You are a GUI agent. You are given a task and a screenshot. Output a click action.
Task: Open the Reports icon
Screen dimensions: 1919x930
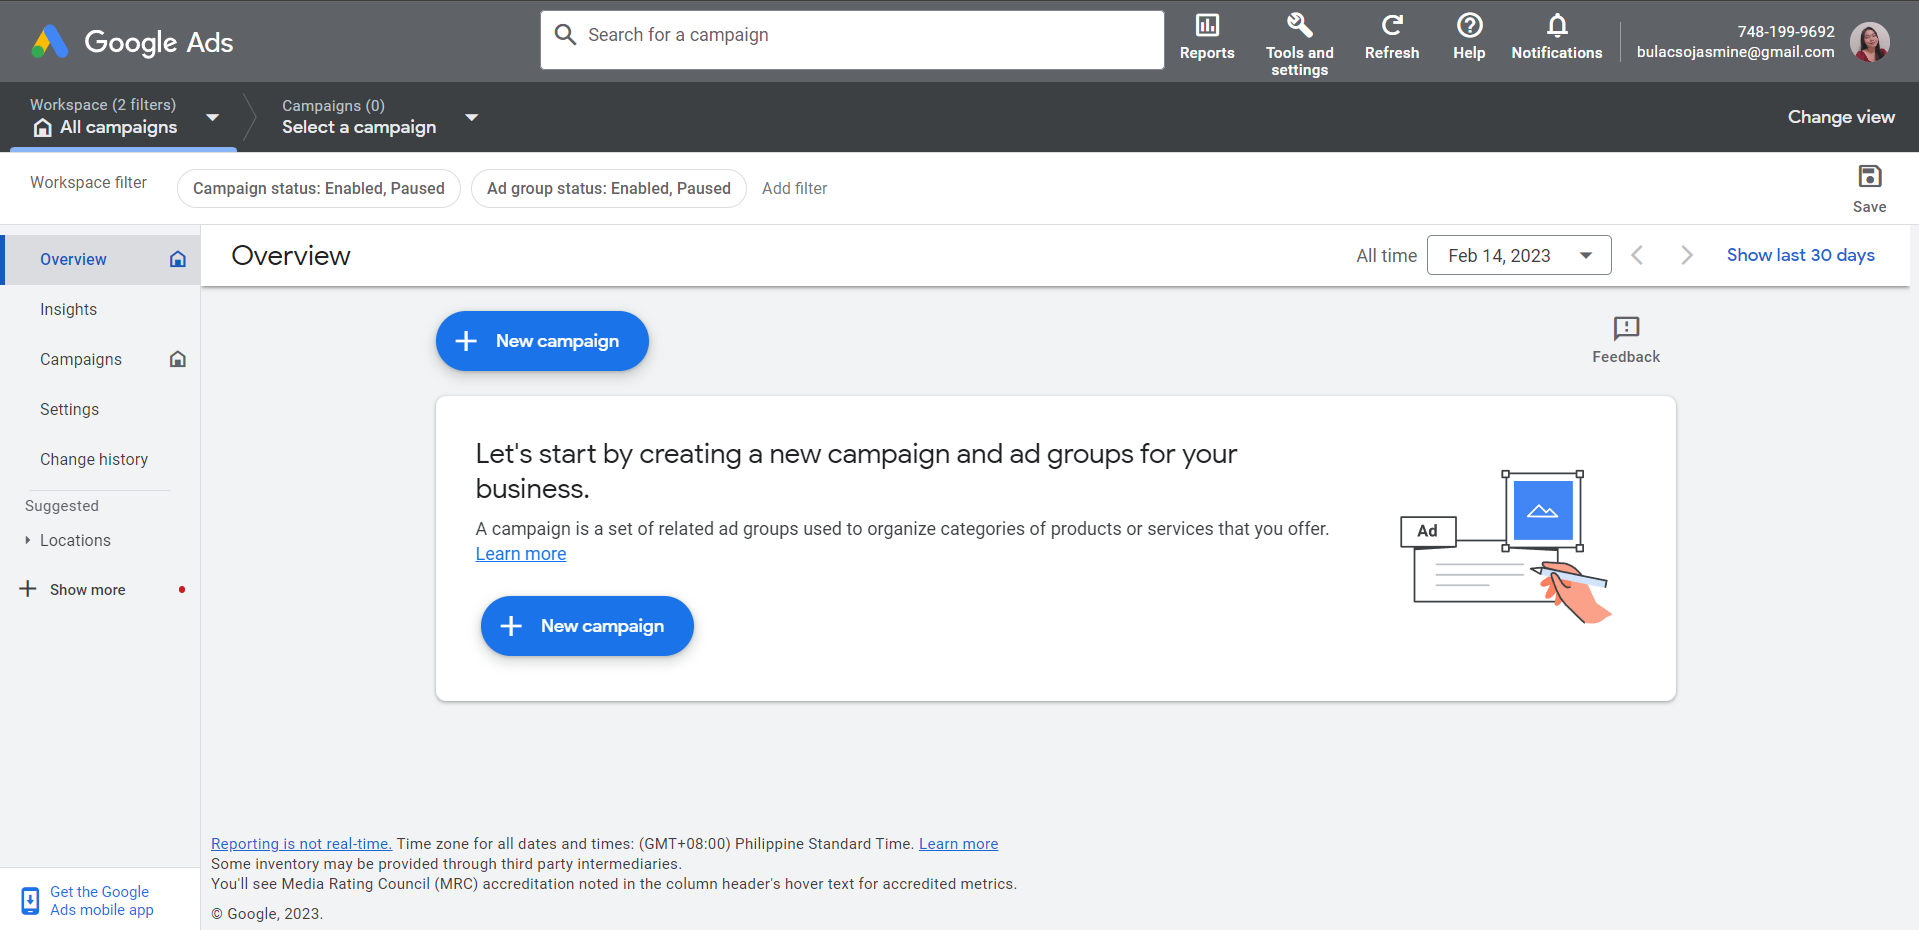click(1207, 26)
